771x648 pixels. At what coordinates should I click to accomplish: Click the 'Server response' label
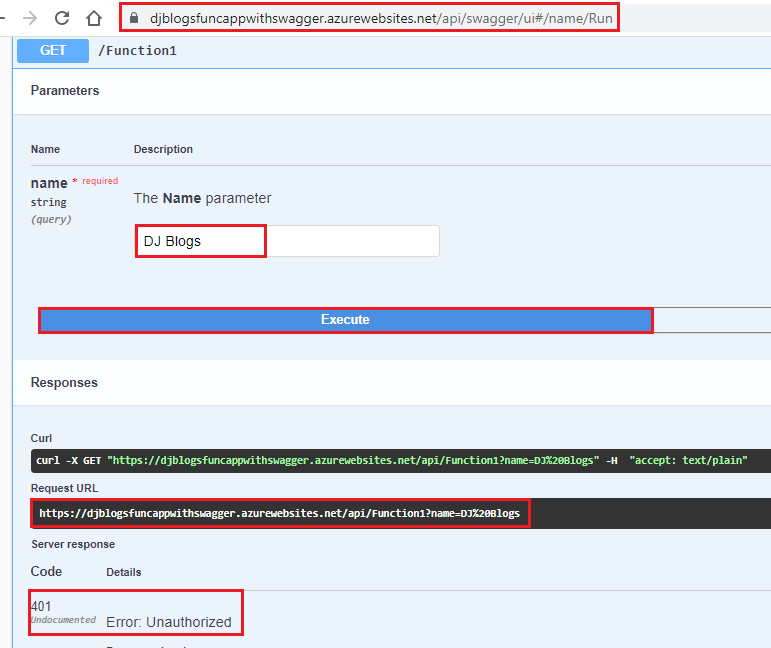[x=73, y=544]
